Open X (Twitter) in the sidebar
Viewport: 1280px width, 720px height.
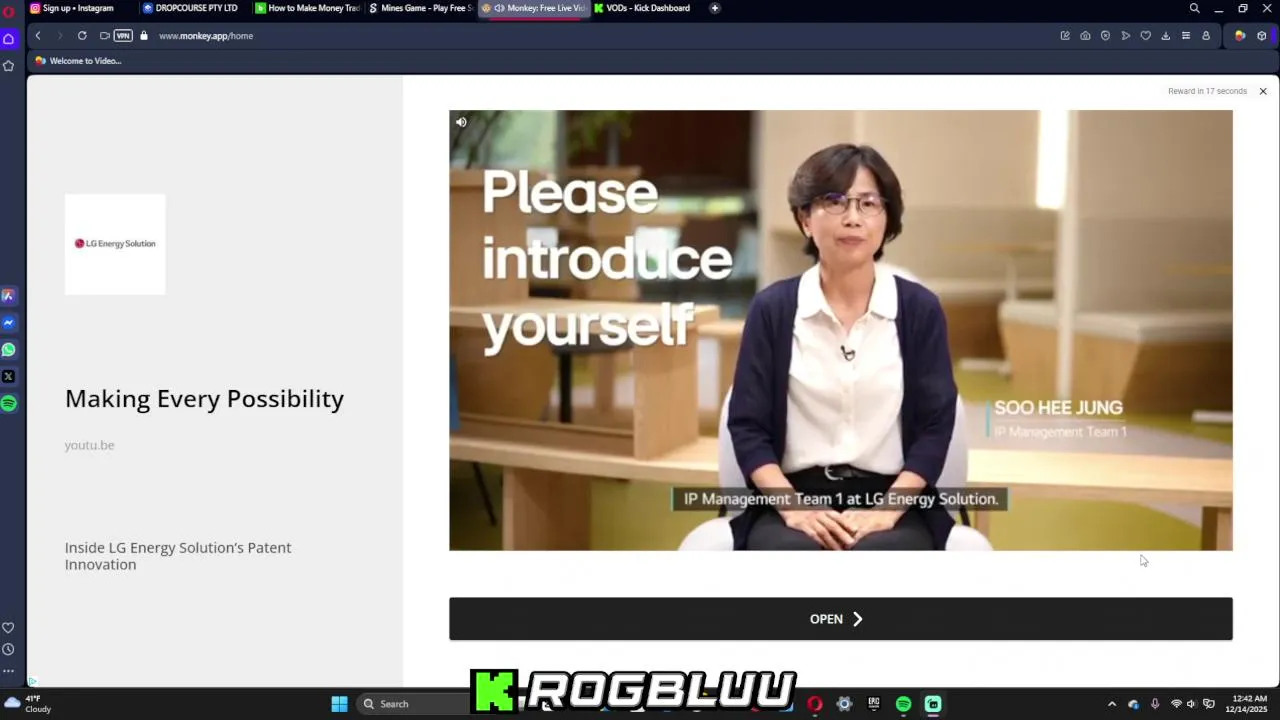8,377
